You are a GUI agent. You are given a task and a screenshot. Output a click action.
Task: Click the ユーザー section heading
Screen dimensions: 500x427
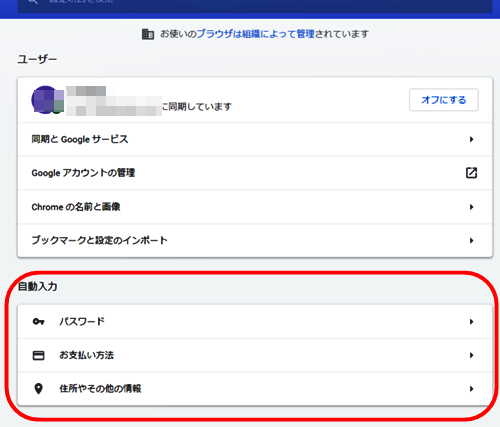[x=37, y=59]
